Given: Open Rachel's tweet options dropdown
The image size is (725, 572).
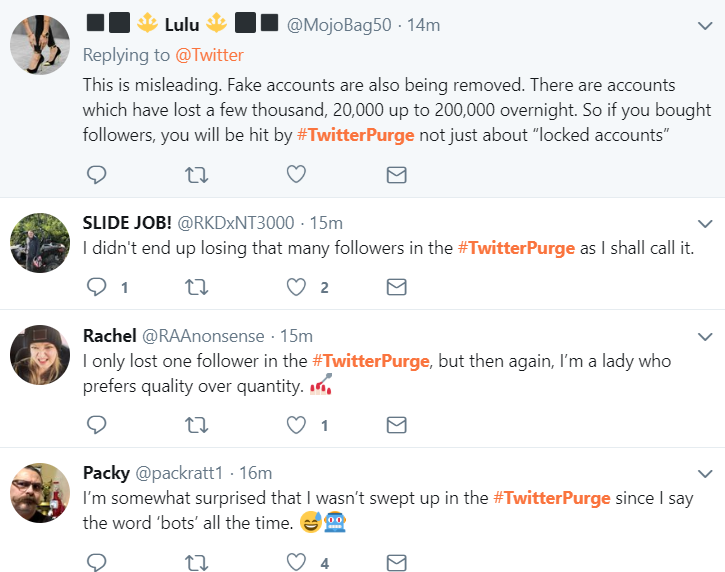Looking at the screenshot, I should click(x=704, y=336).
